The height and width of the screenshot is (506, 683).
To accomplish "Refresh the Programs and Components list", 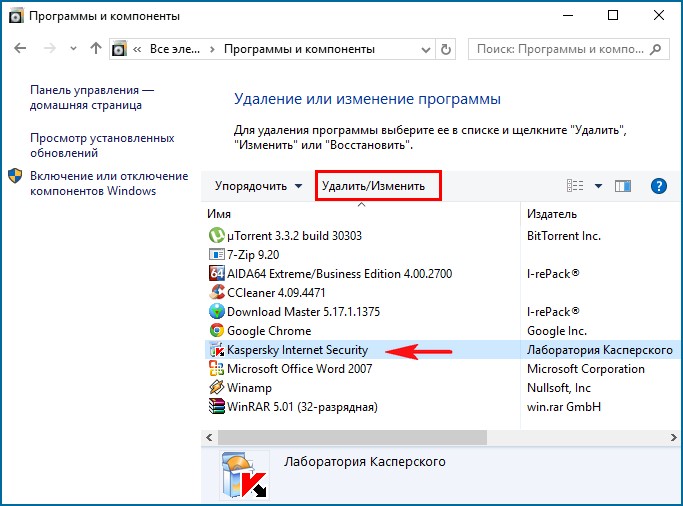I will tap(446, 49).
